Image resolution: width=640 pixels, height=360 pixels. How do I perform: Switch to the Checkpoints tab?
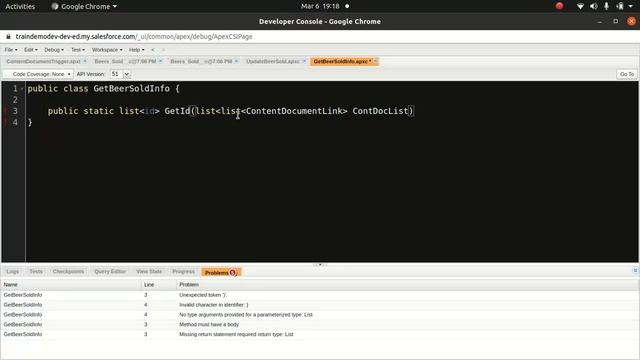pyautogui.click(x=68, y=271)
